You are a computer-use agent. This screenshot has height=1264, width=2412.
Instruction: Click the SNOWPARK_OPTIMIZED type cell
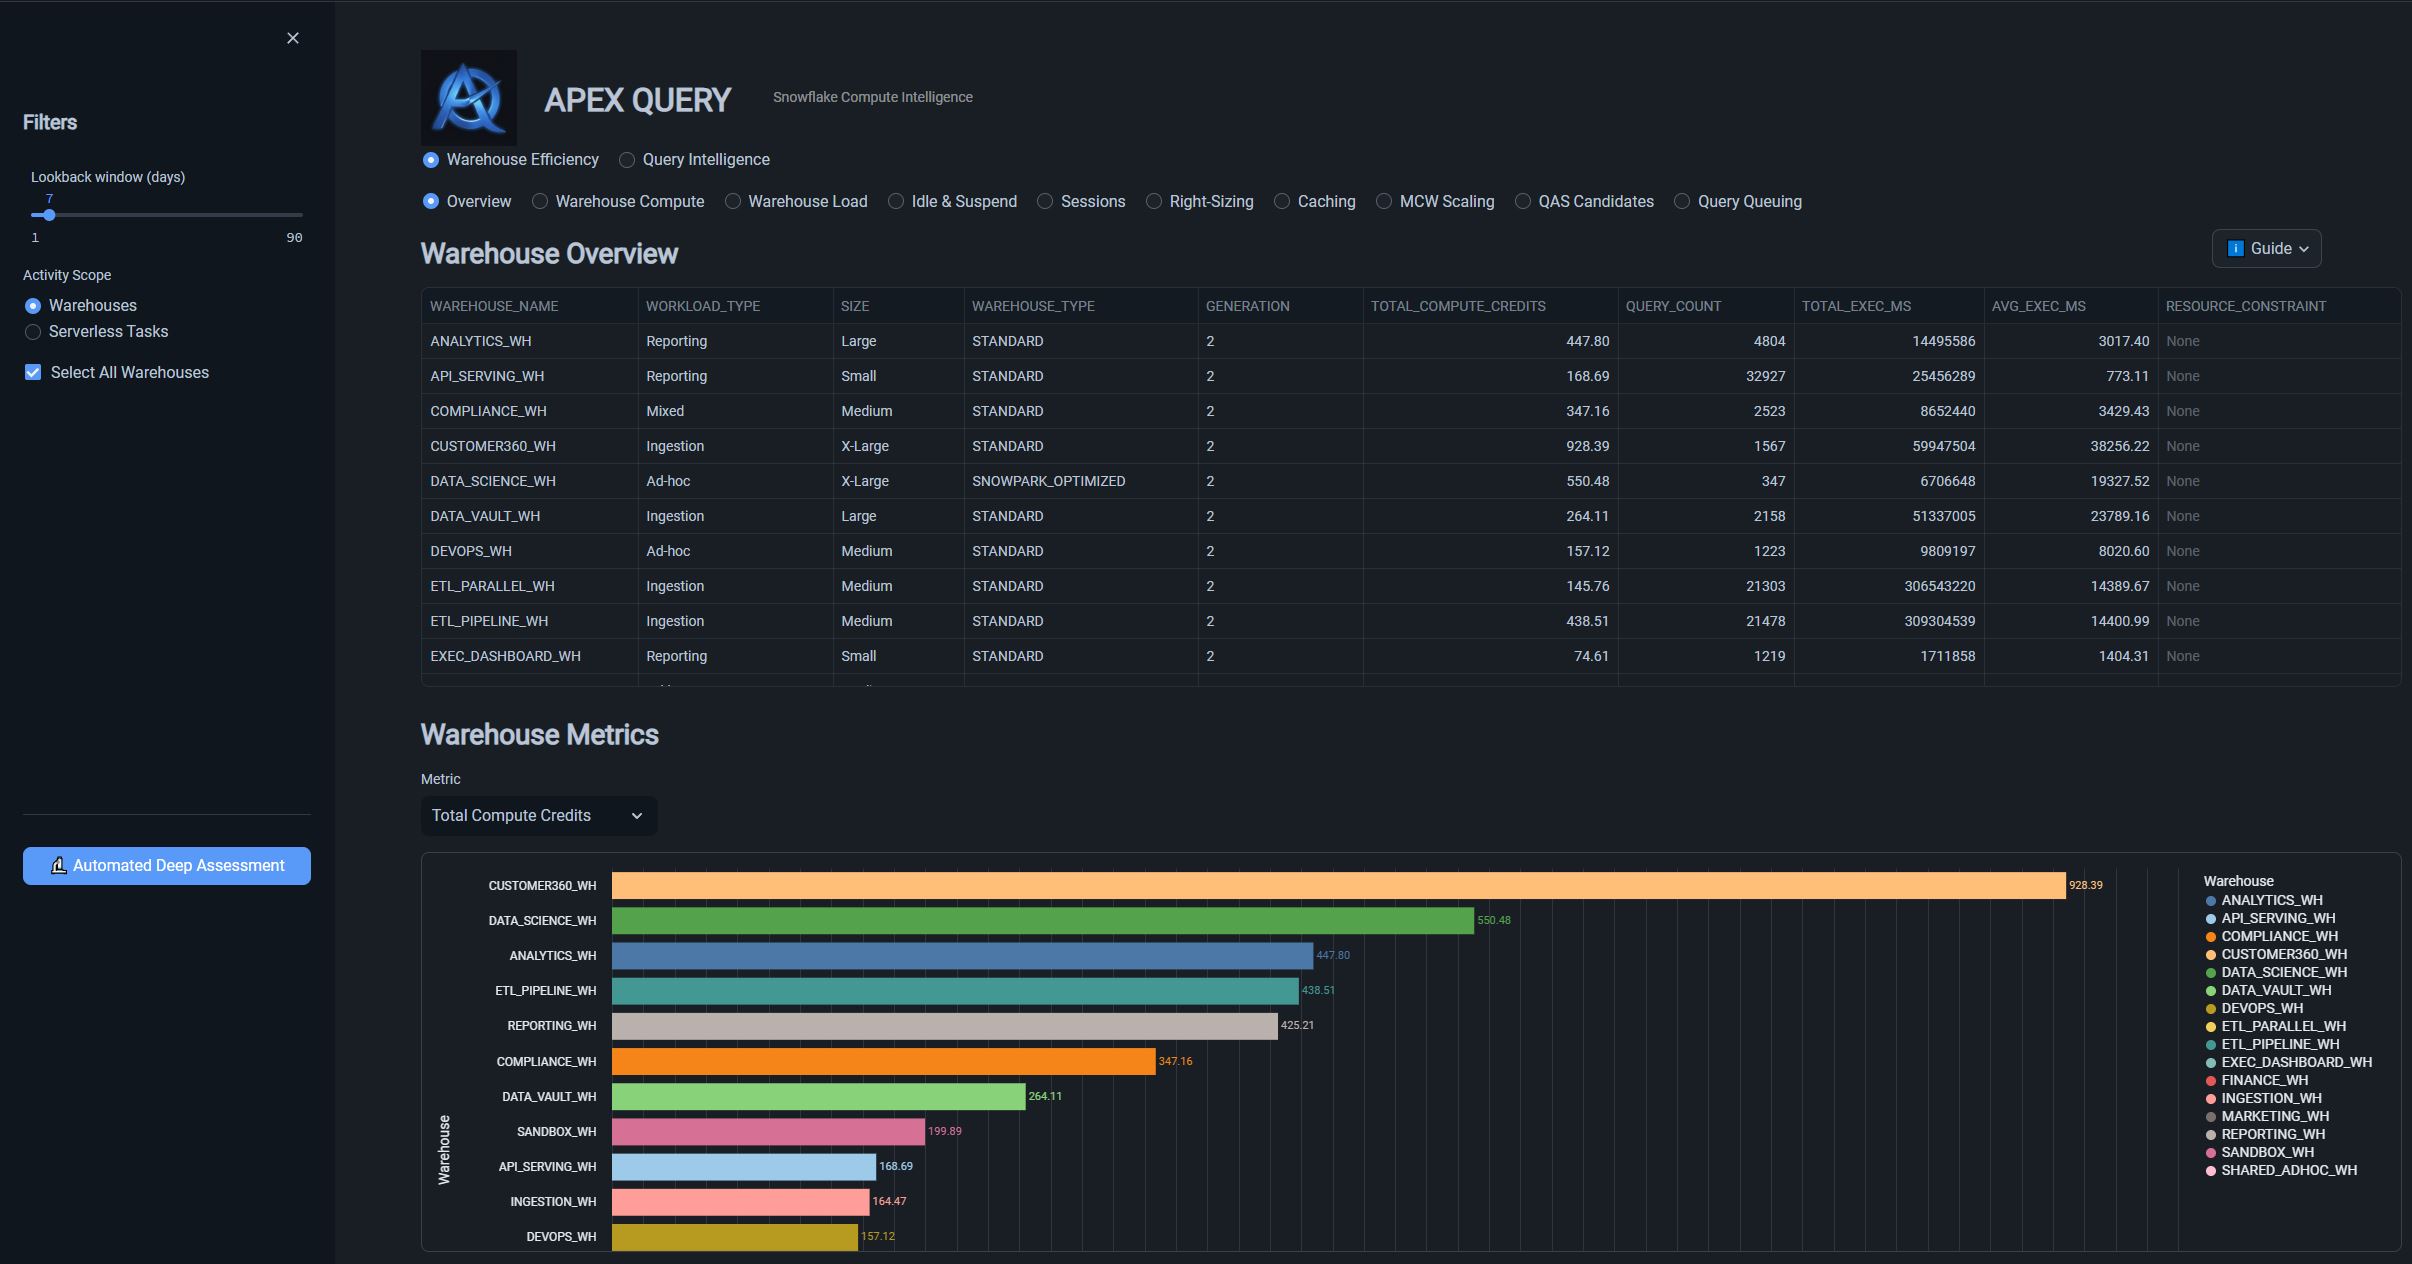[1081, 481]
